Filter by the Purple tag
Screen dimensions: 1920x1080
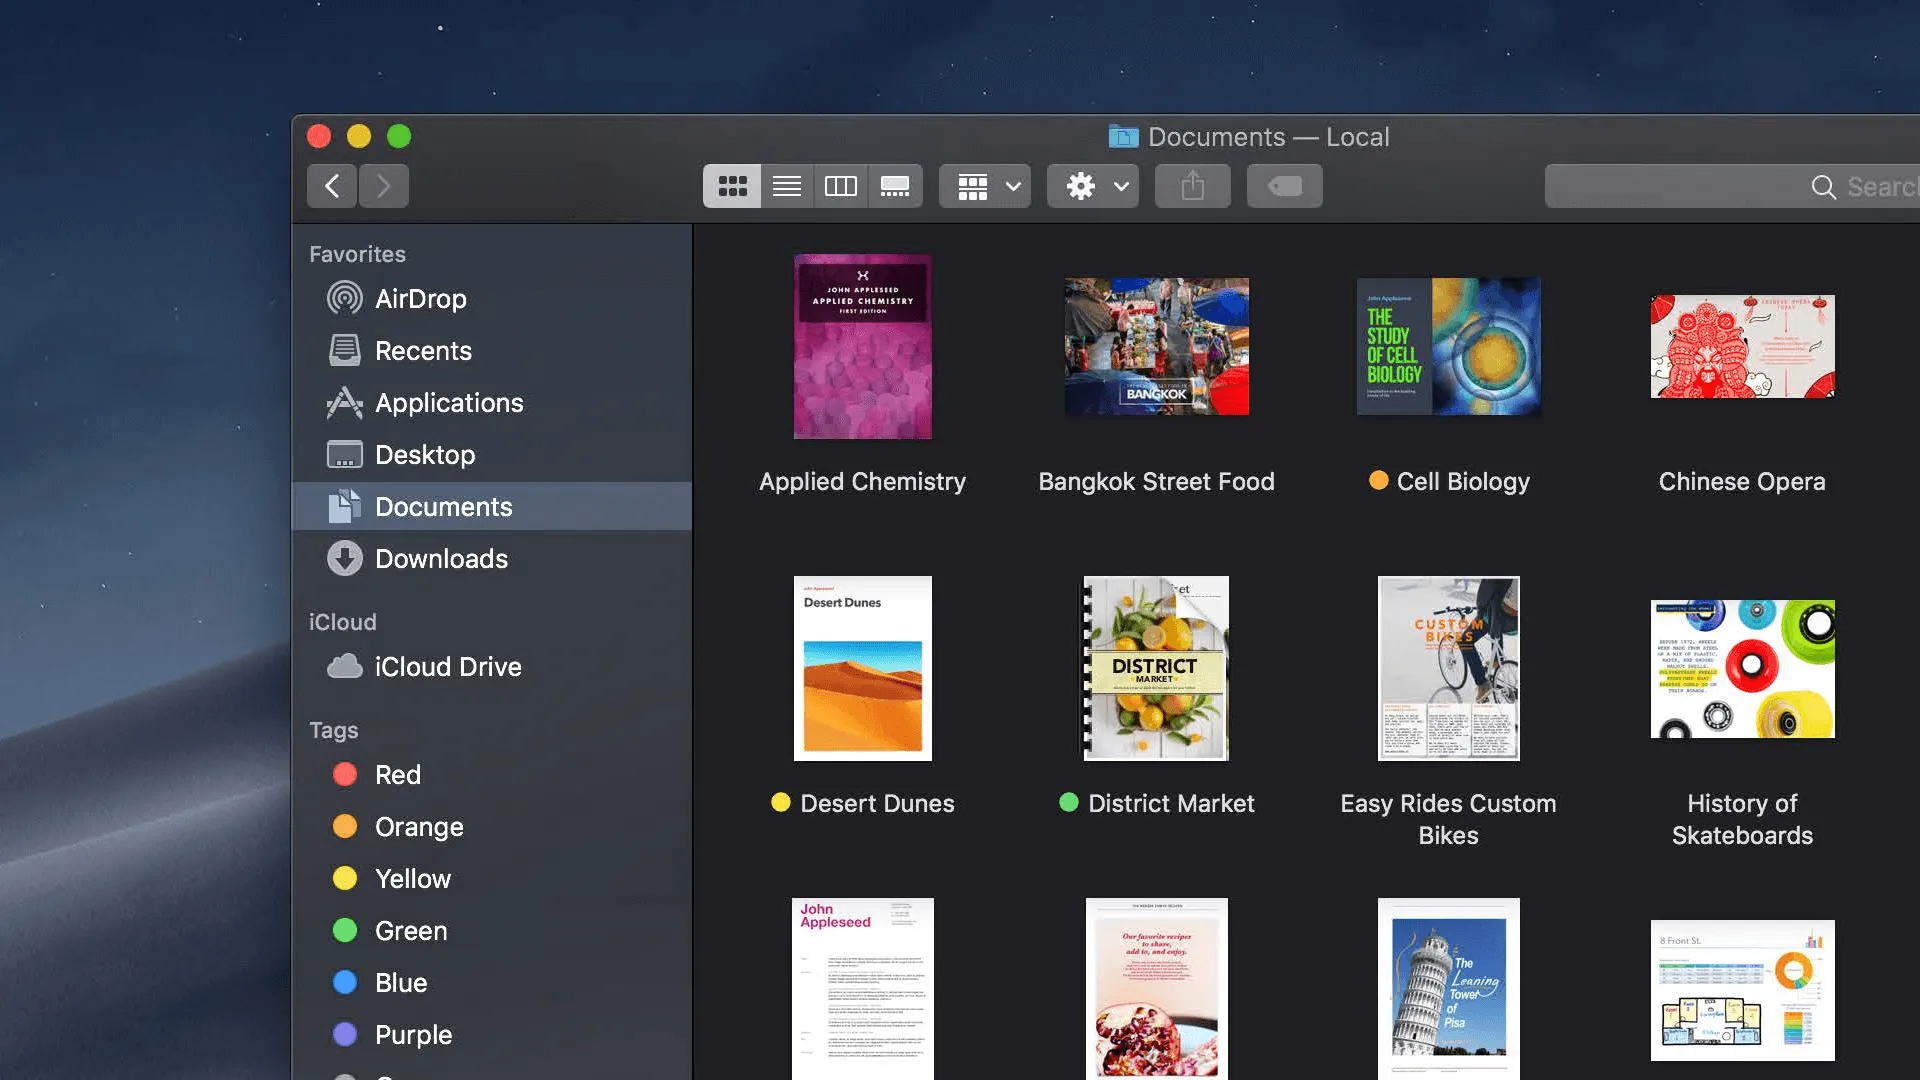coord(412,1035)
